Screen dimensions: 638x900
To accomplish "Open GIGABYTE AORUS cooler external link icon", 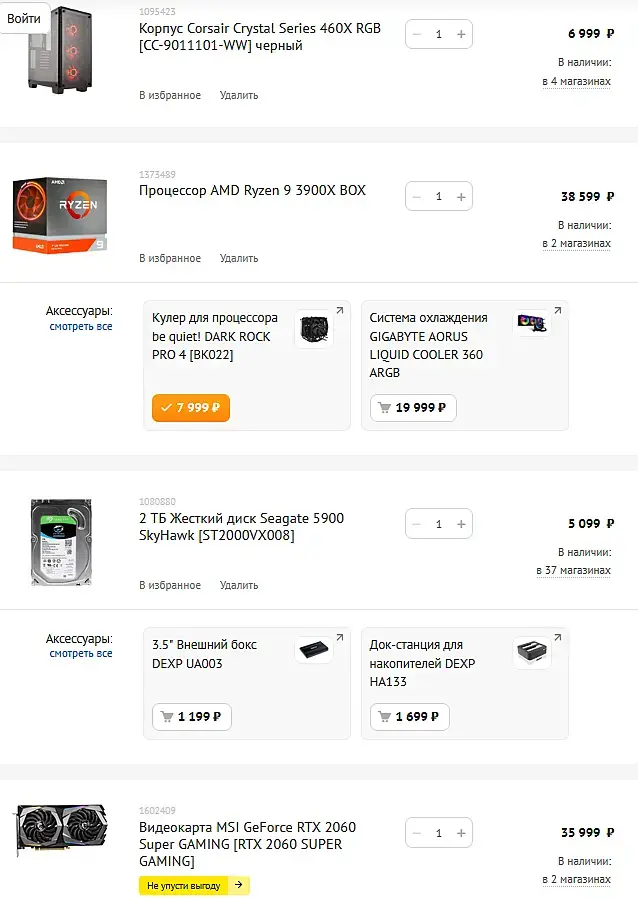I will (557, 311).
